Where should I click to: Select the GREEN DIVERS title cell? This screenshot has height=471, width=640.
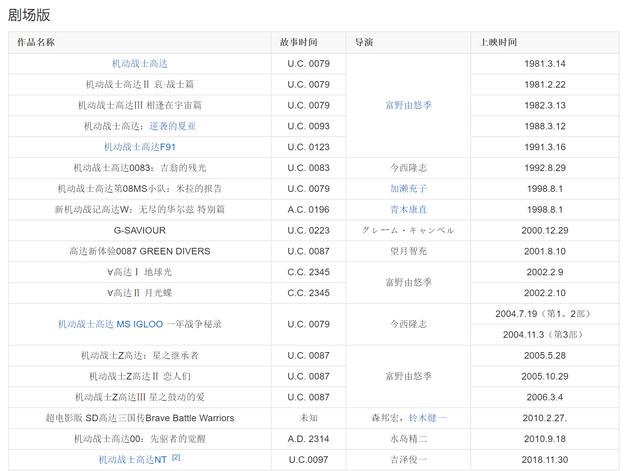tap(140, 251)
